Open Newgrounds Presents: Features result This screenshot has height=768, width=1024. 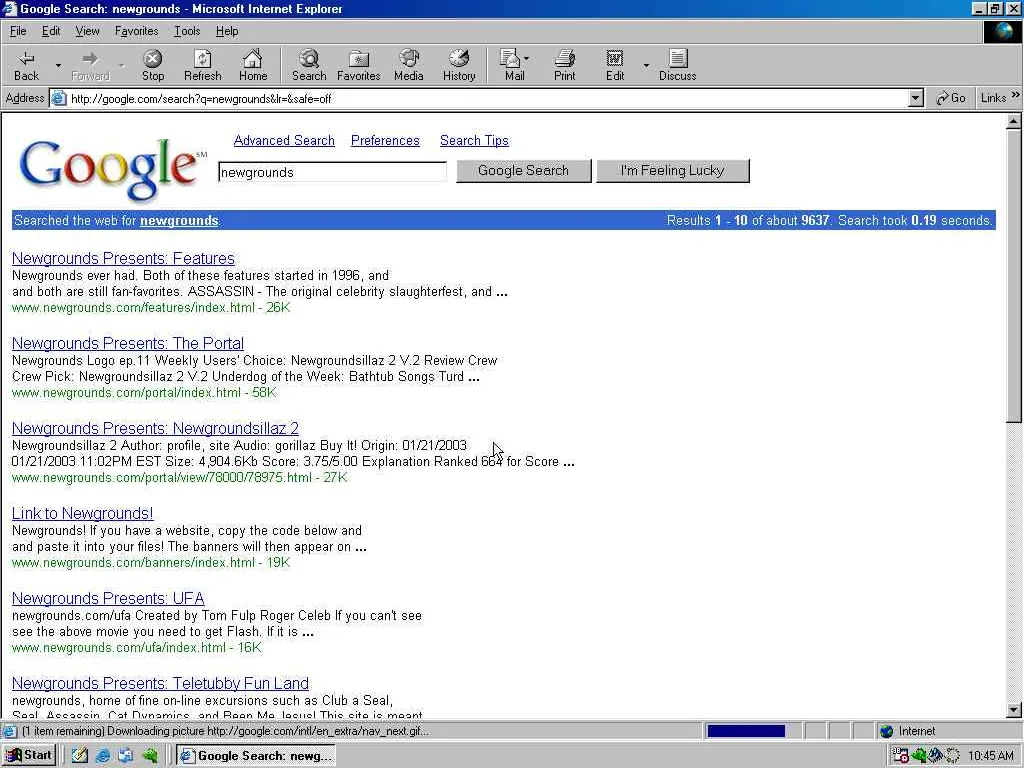click(x=123, y=258)
